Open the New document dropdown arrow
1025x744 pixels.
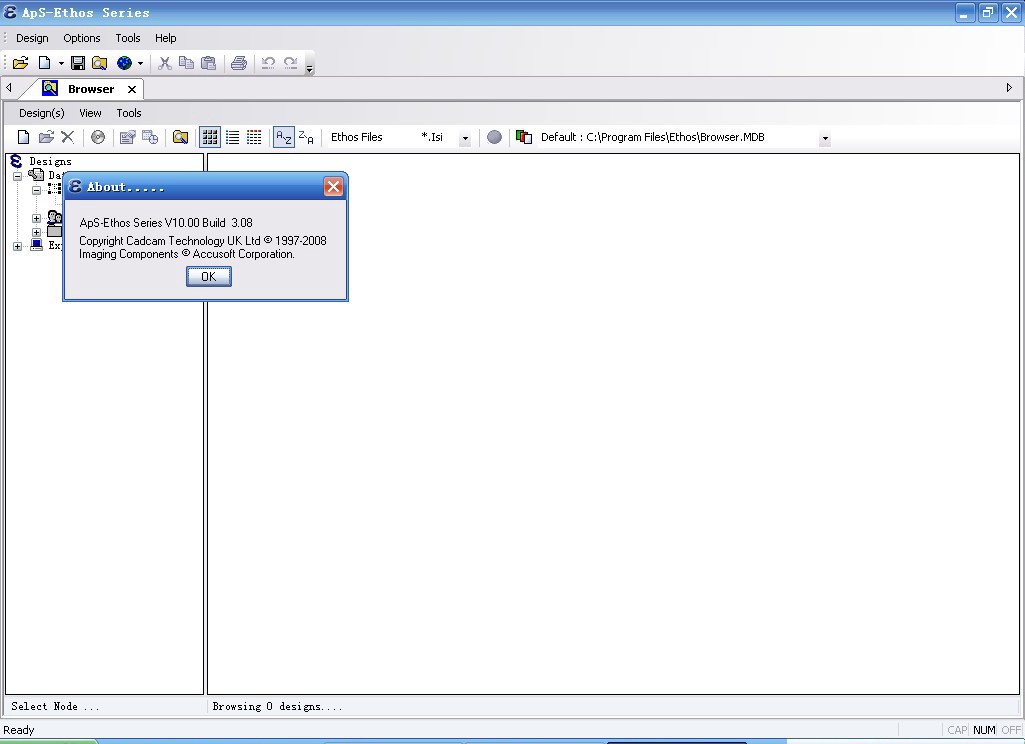(61, 63)
